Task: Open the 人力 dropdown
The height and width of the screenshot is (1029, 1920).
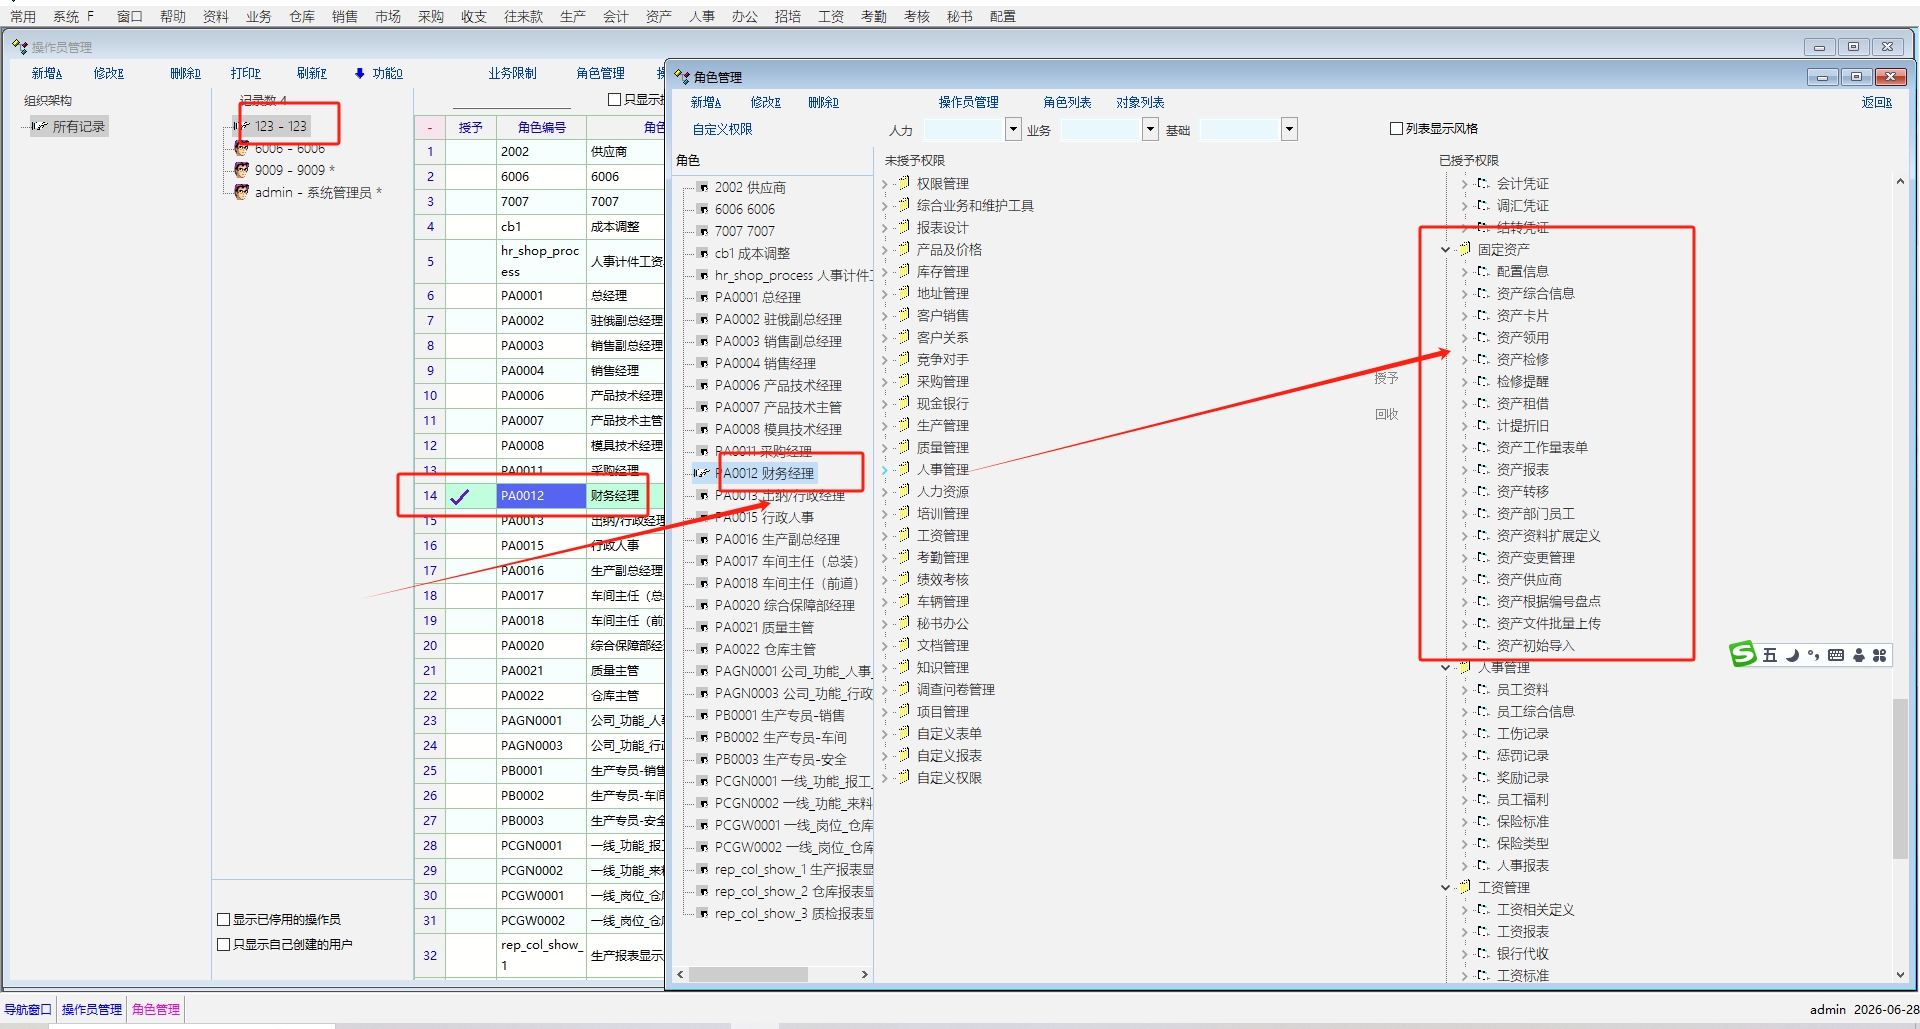Action: point(1013,129)
